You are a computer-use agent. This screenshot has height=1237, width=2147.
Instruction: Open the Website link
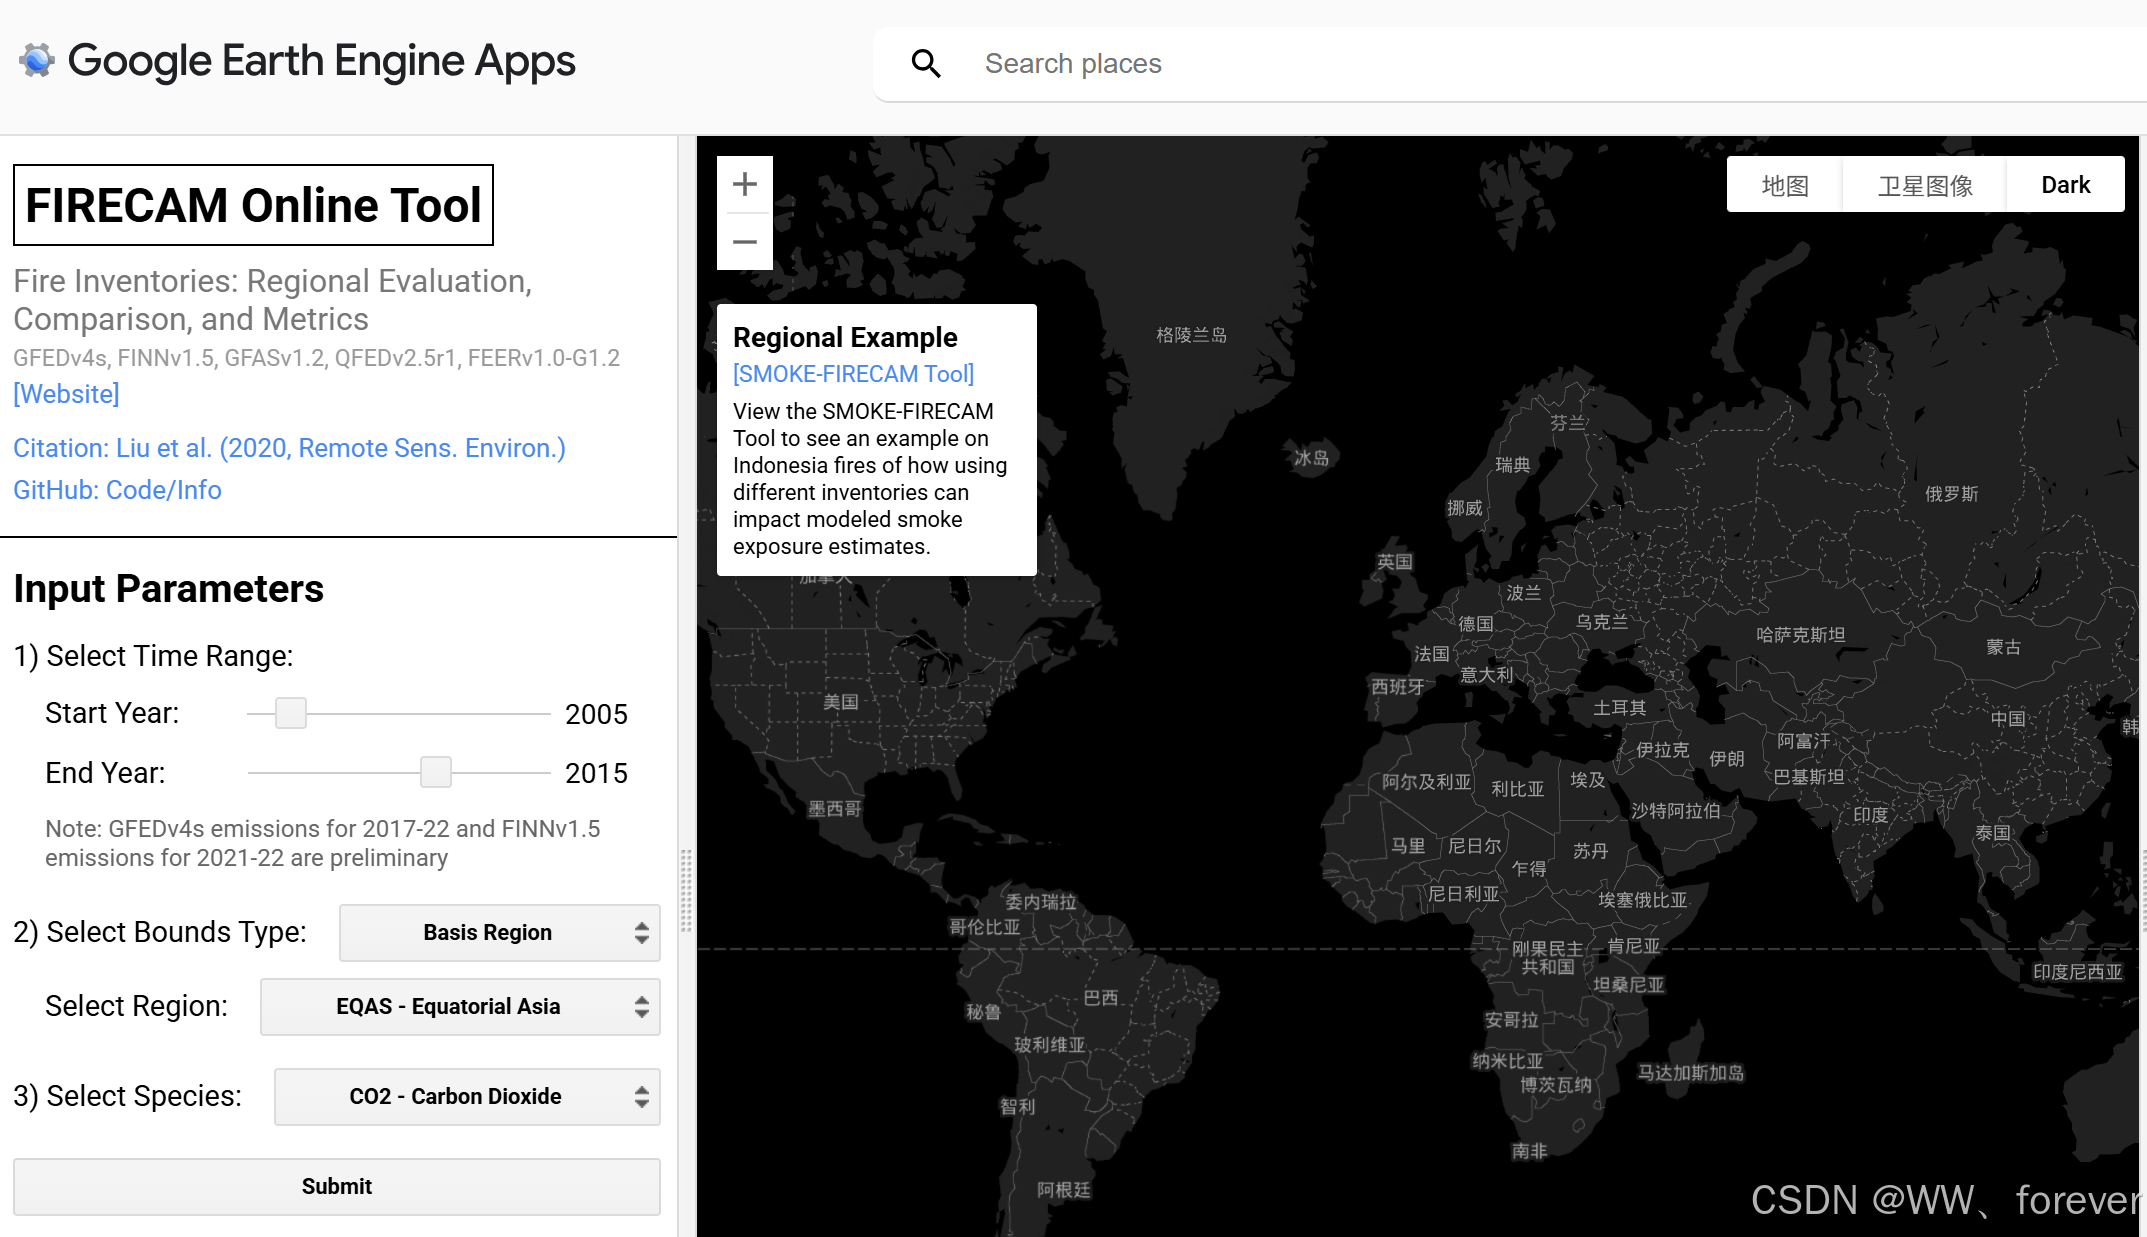tap(66, 394)
